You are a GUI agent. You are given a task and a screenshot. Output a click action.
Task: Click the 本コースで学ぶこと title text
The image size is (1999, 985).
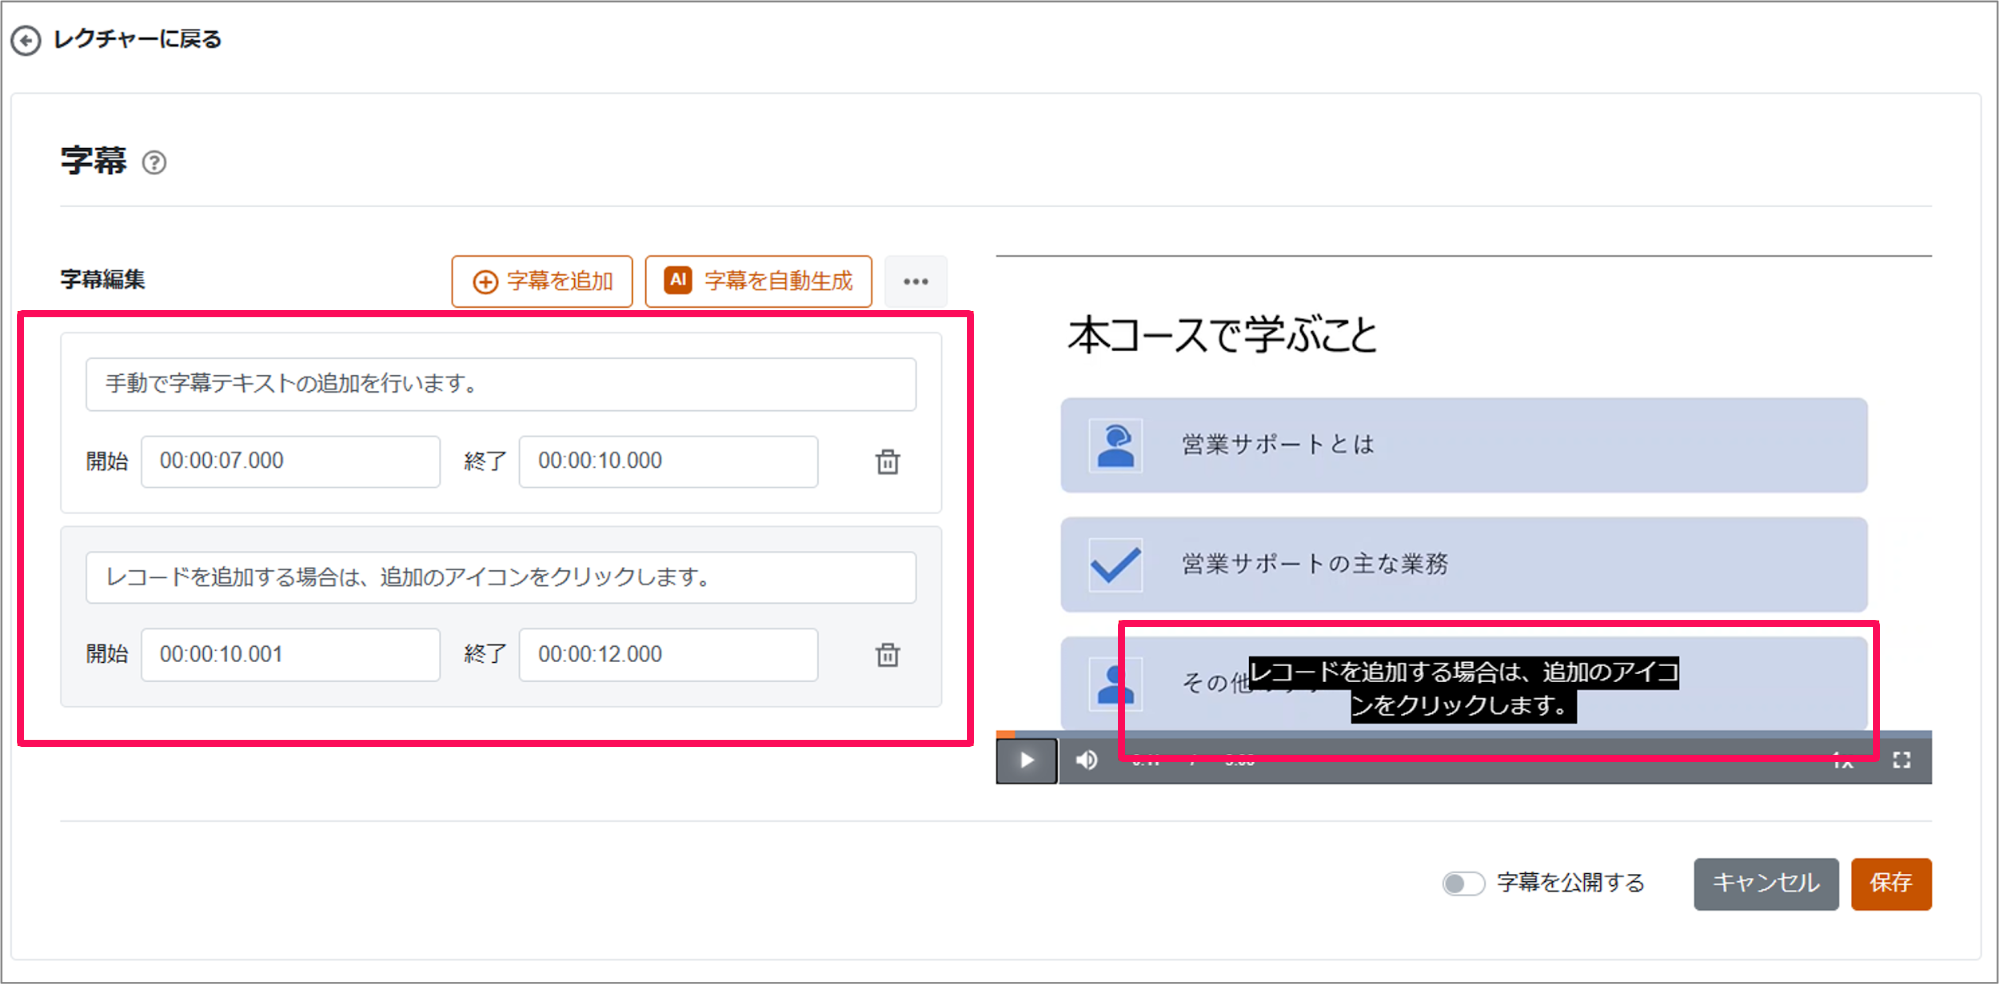1222,335
